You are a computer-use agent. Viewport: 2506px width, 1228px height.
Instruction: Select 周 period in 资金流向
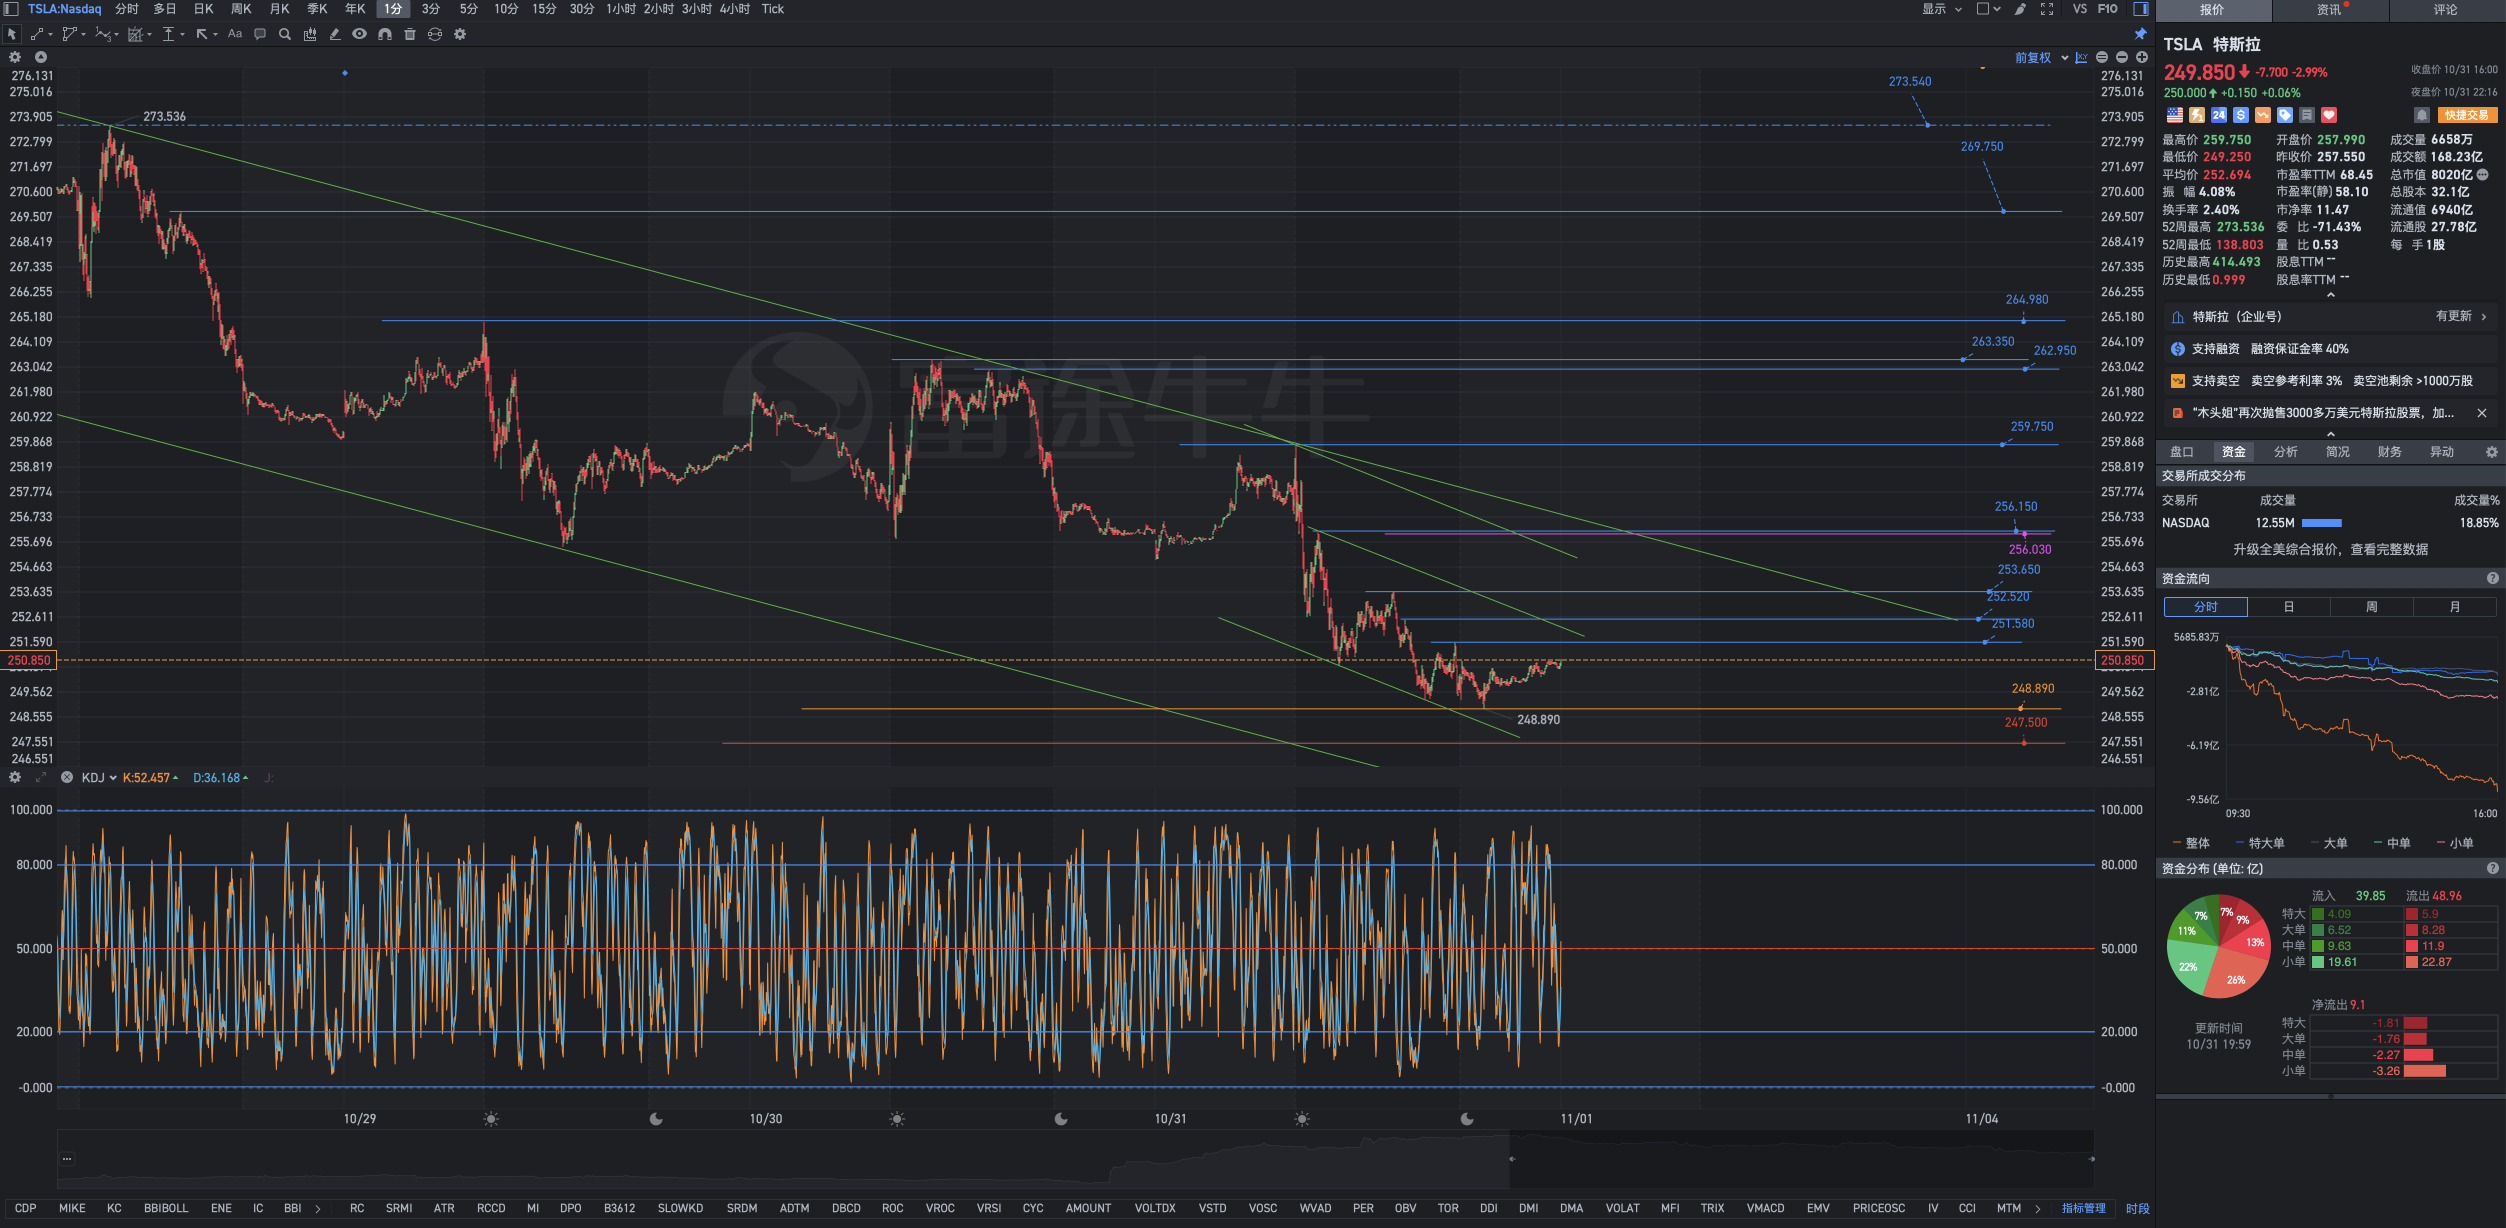point(2371,607)
